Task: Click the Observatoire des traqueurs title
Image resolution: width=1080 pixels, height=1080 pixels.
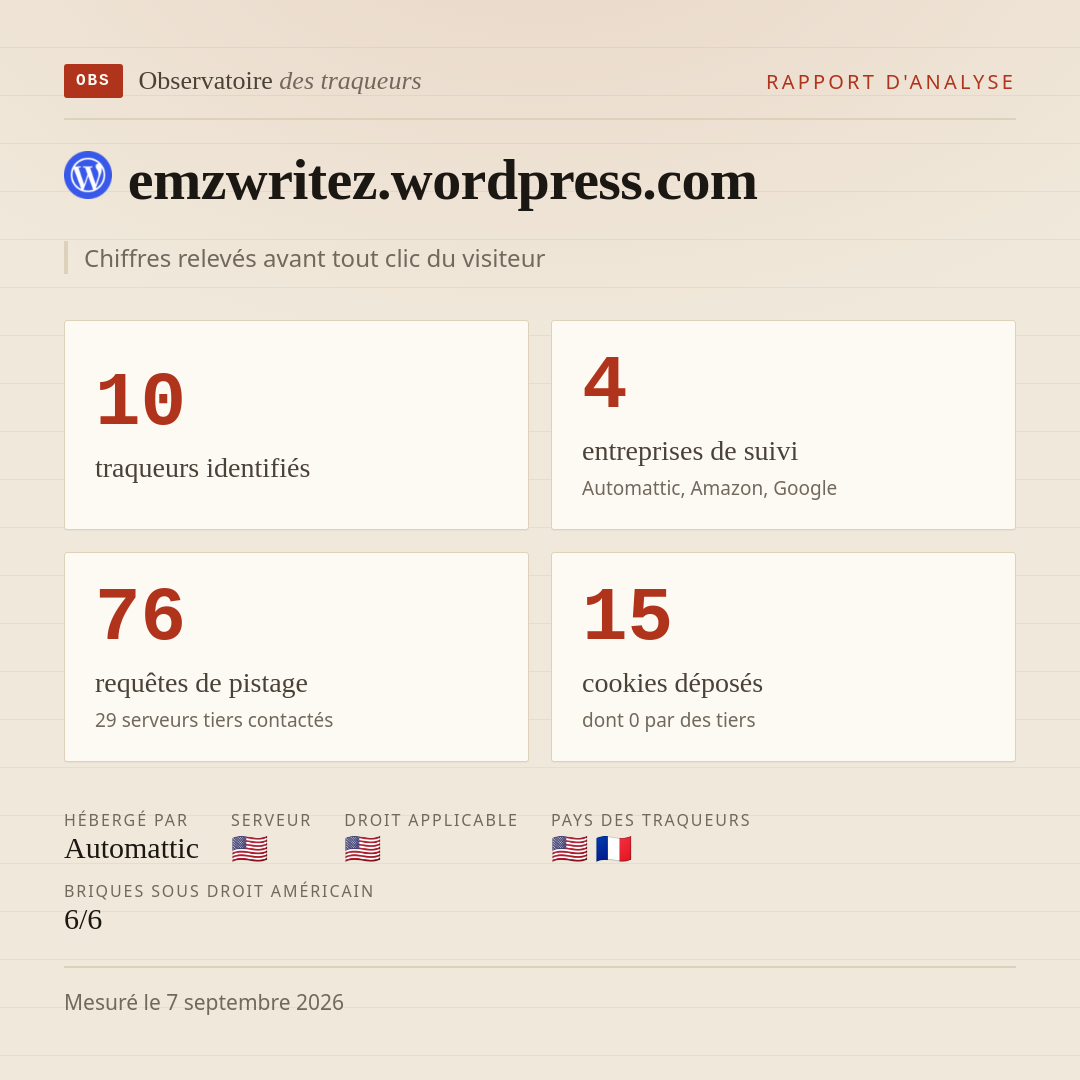Action: tap(280, 81)
